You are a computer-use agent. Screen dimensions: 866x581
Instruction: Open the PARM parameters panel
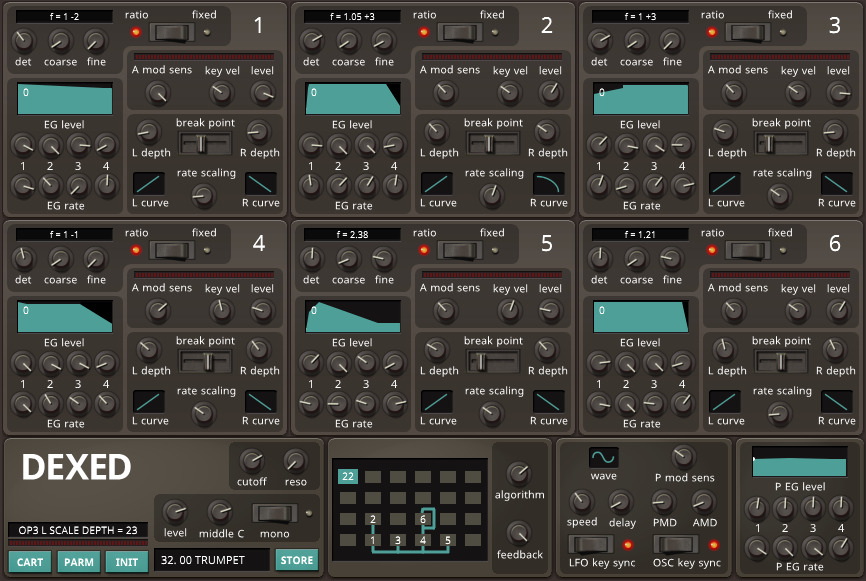(x=78, y=561)
